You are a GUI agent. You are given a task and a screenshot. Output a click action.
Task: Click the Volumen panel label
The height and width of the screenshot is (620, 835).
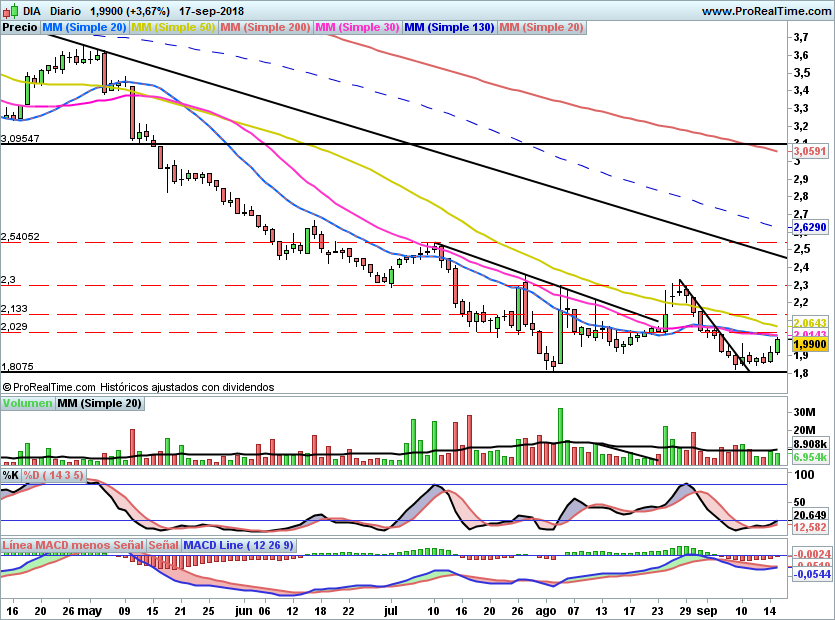pos(27,404)
